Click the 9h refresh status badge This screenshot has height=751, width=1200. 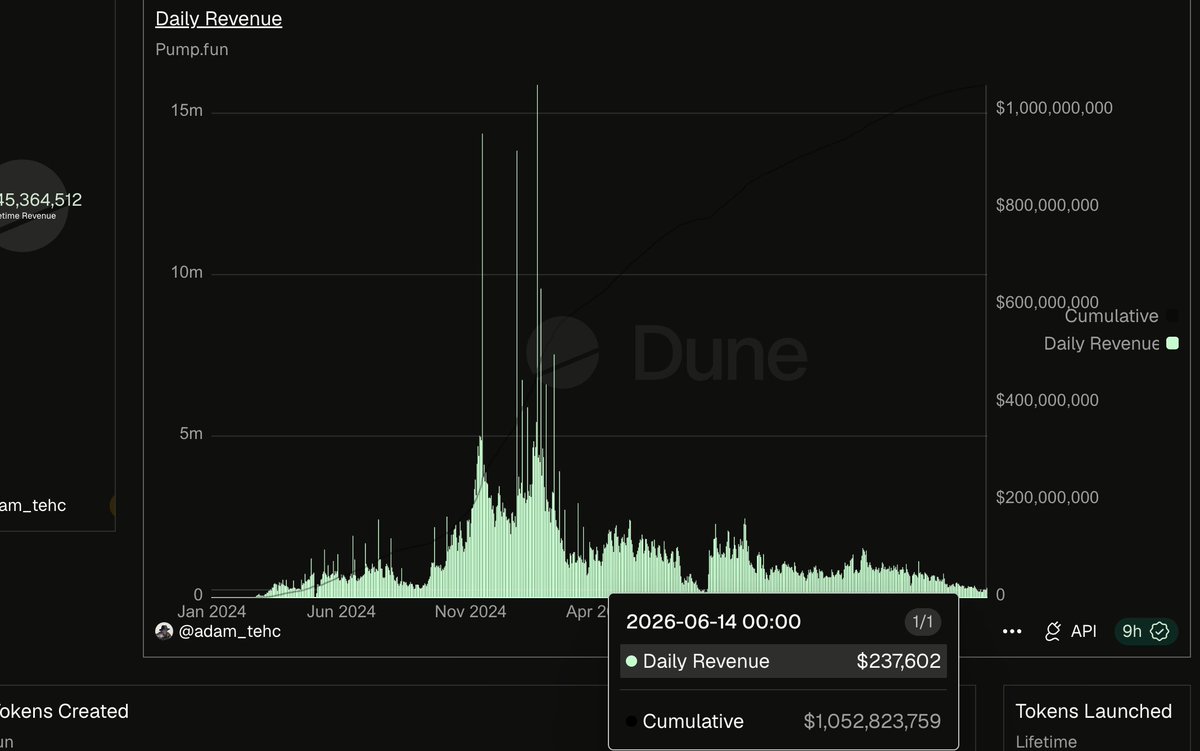[1146, 631]
